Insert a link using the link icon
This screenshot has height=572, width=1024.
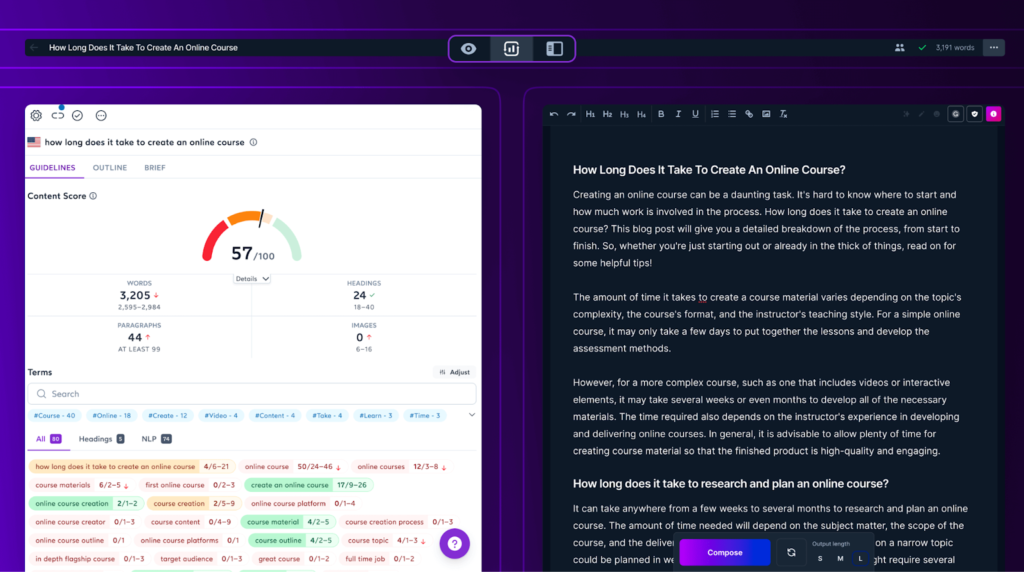tap(749, 114)
